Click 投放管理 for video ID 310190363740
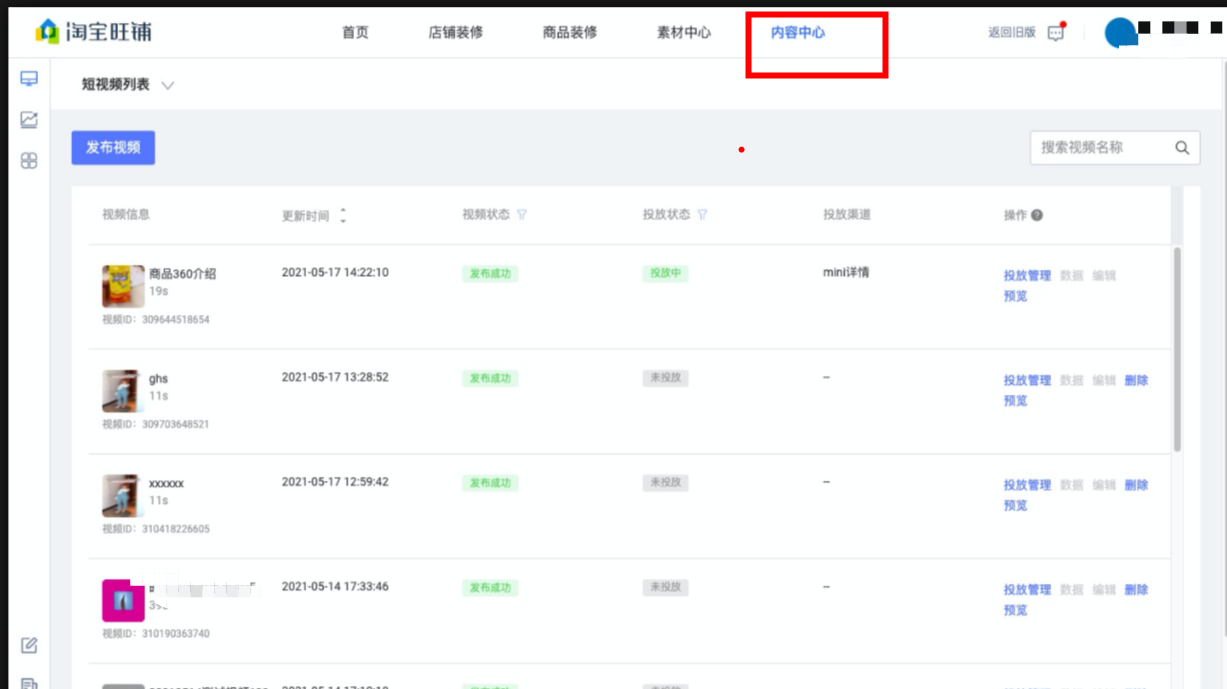1227x689 pixels. pos(1027,591)
